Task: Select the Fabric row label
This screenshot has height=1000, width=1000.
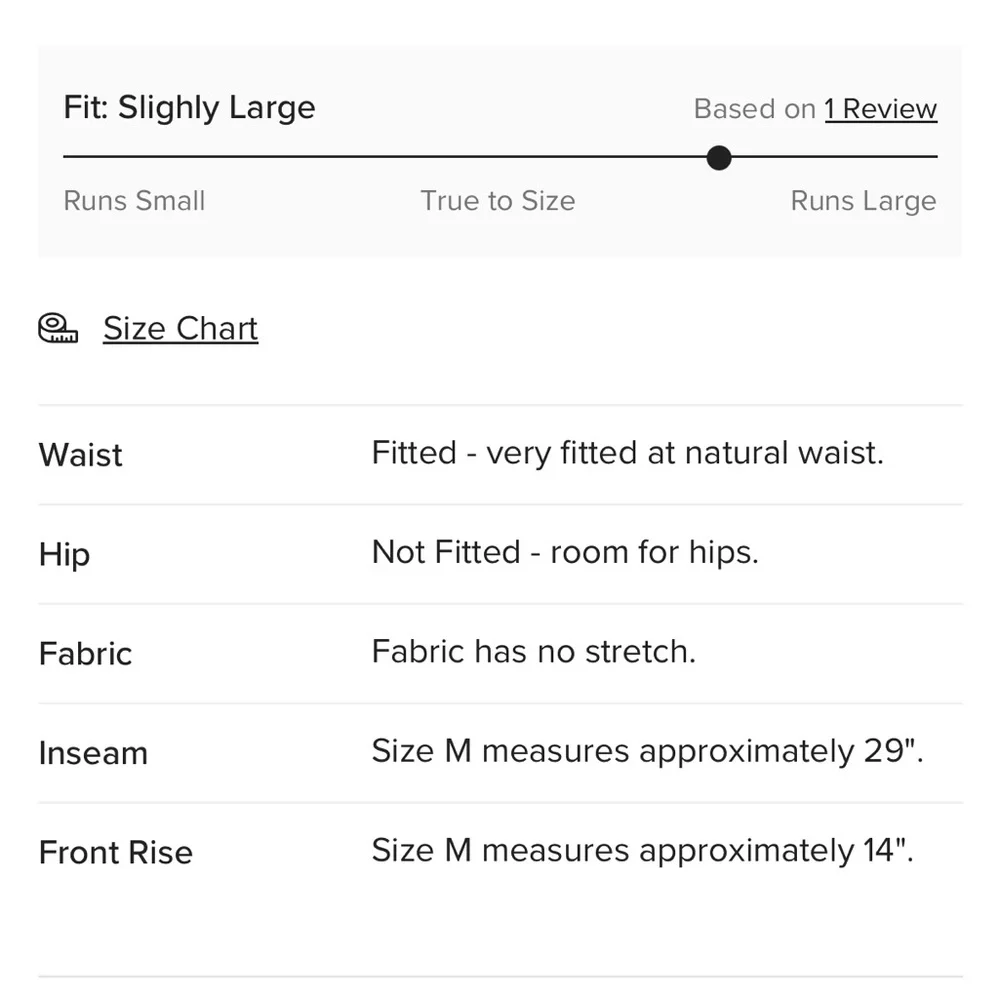Action: 85,653
